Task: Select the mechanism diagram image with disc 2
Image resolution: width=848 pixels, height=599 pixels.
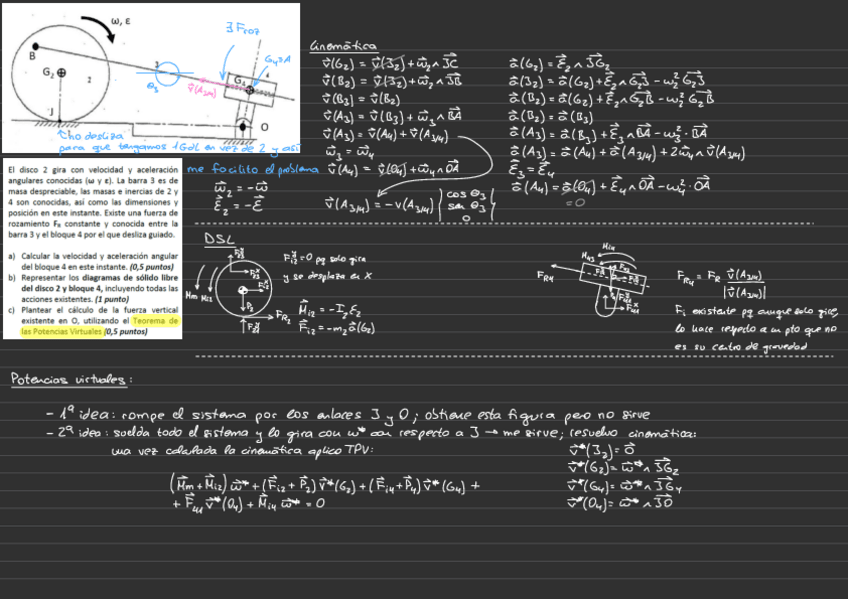Action: [151, 78]
